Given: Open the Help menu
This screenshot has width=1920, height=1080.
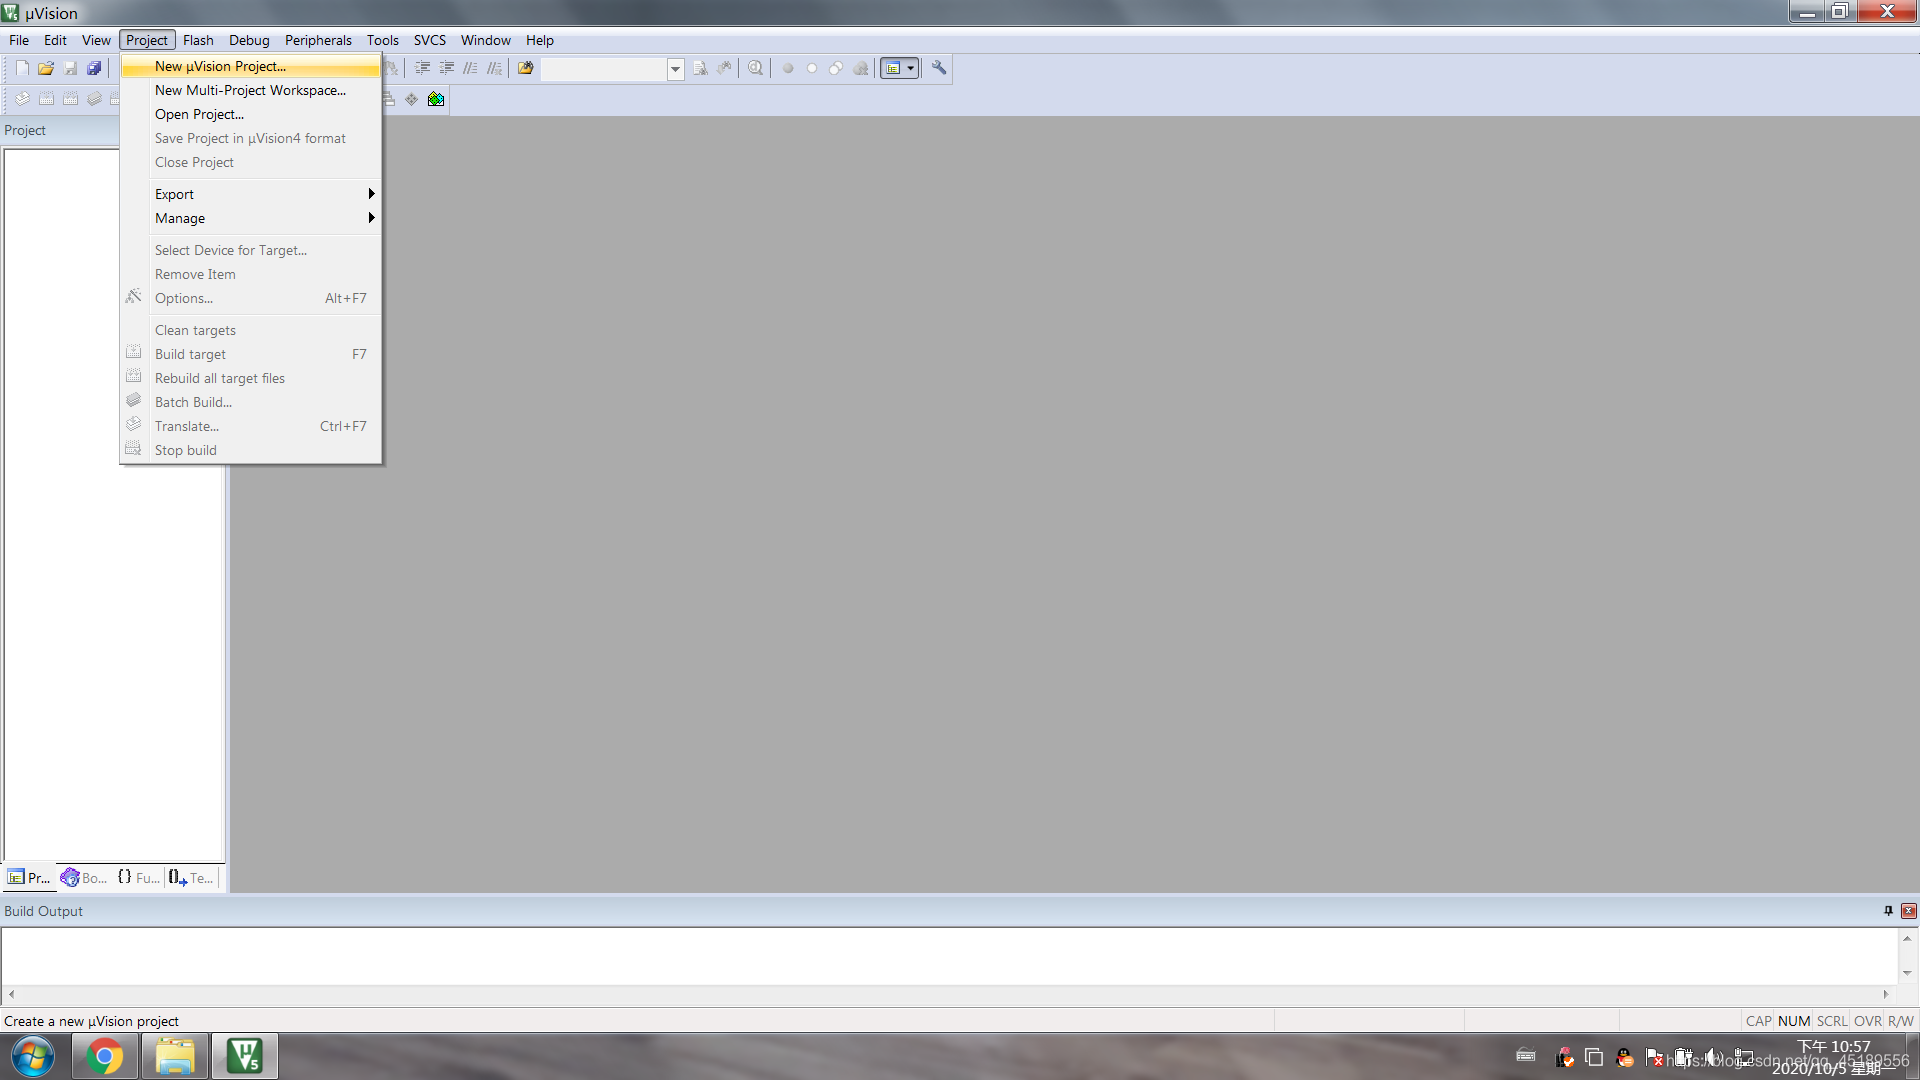Looking at the screenshot, I should [x=540, y=40].
